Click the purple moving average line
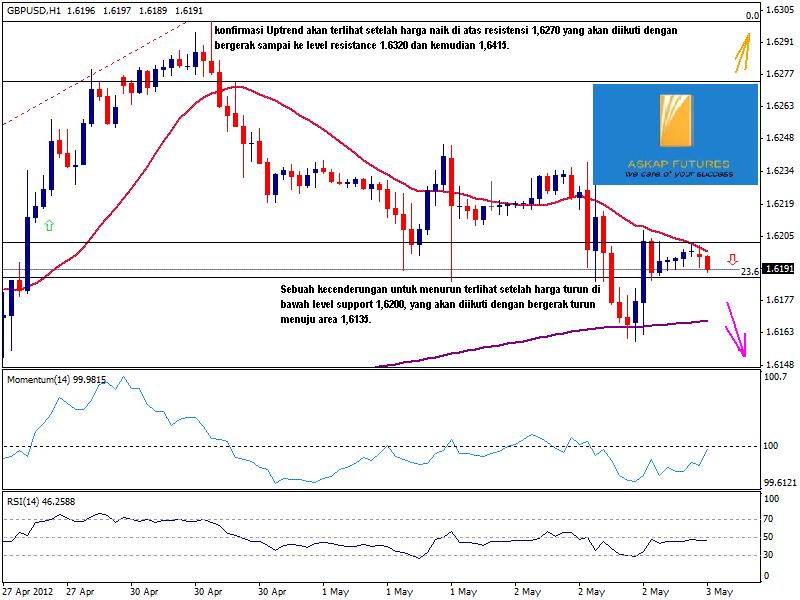 pyautogui.click(x=500, y=344)
